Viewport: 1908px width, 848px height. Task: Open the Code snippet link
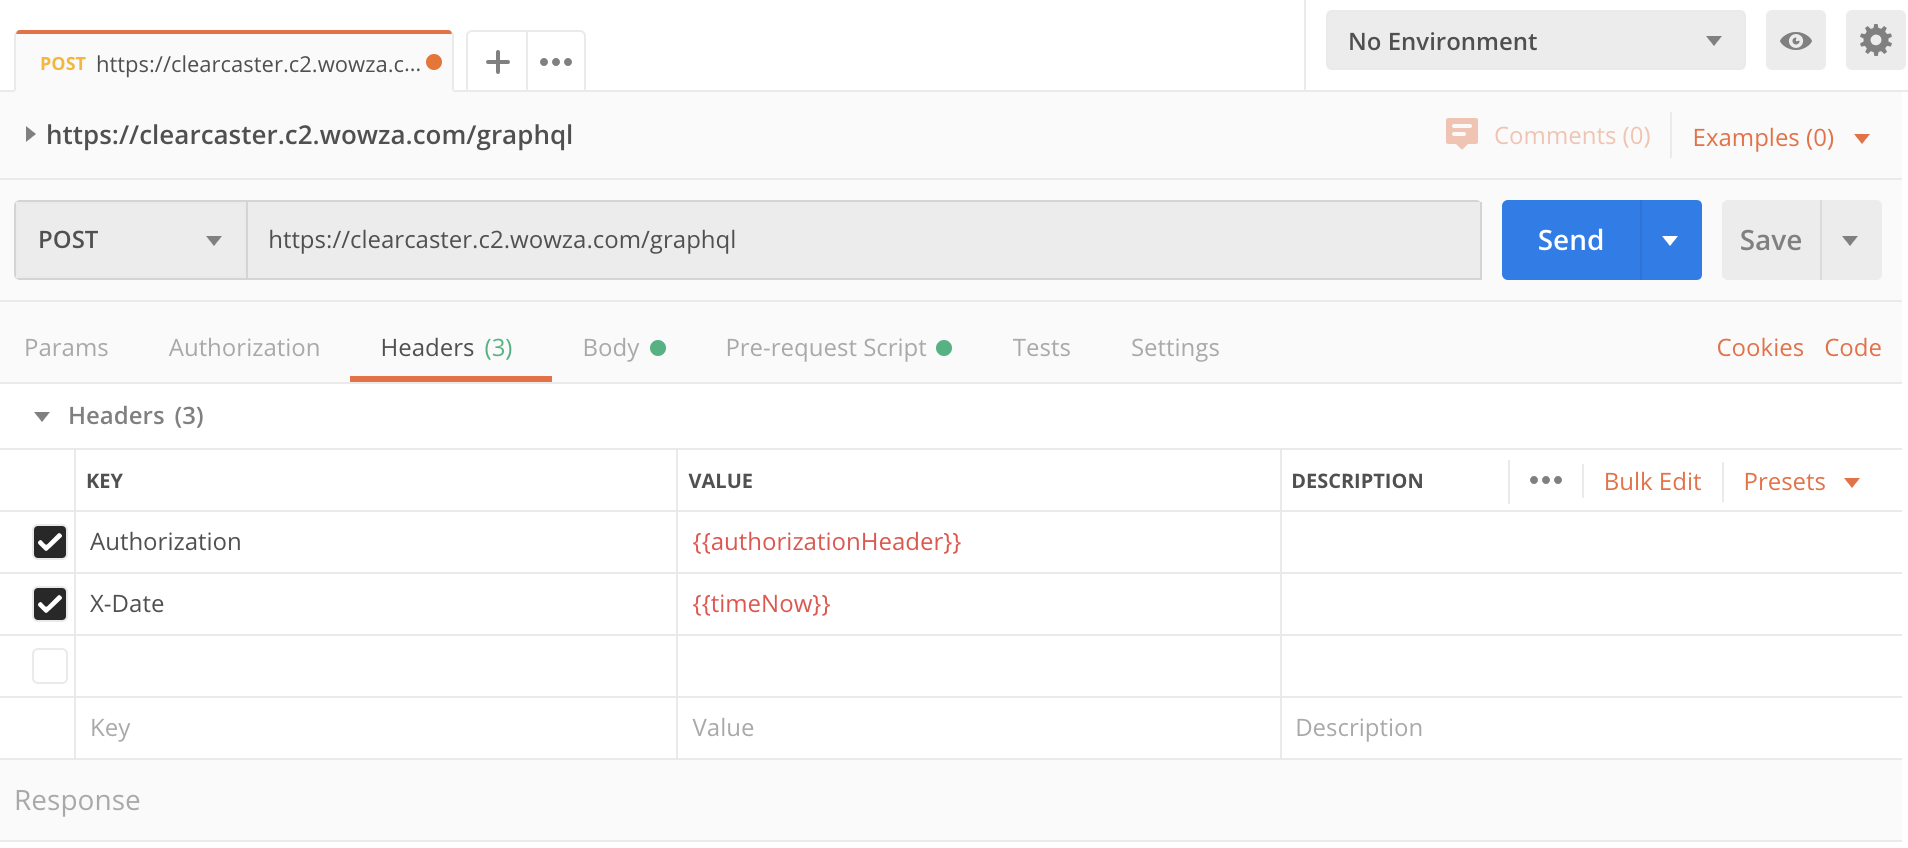pos(1853,347)
